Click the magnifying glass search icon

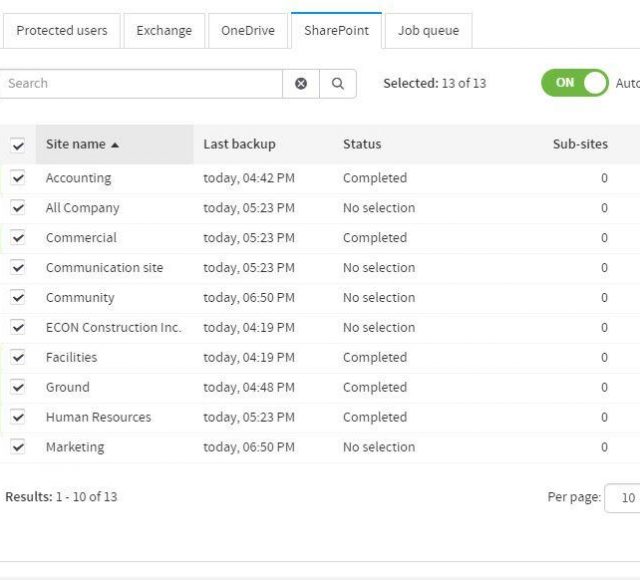(338, 84)
